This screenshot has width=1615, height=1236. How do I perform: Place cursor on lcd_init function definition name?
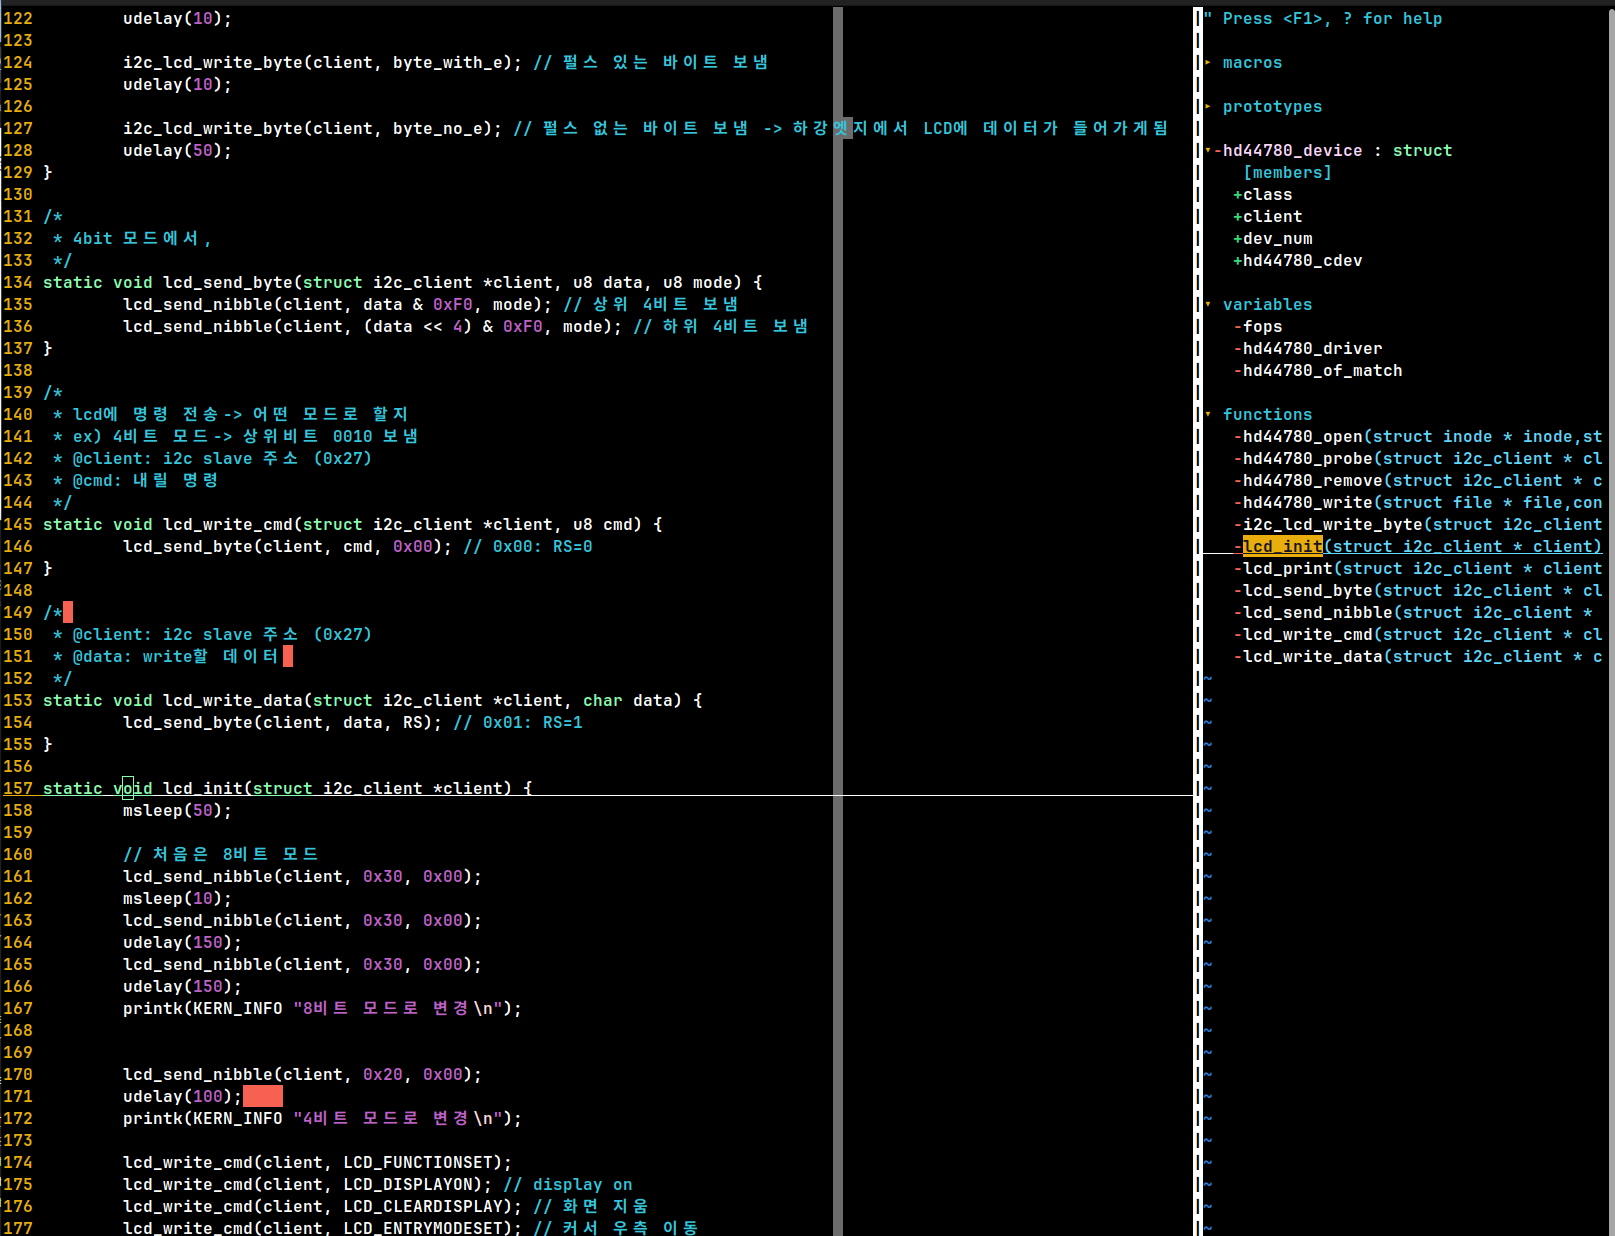coord(202,788)
